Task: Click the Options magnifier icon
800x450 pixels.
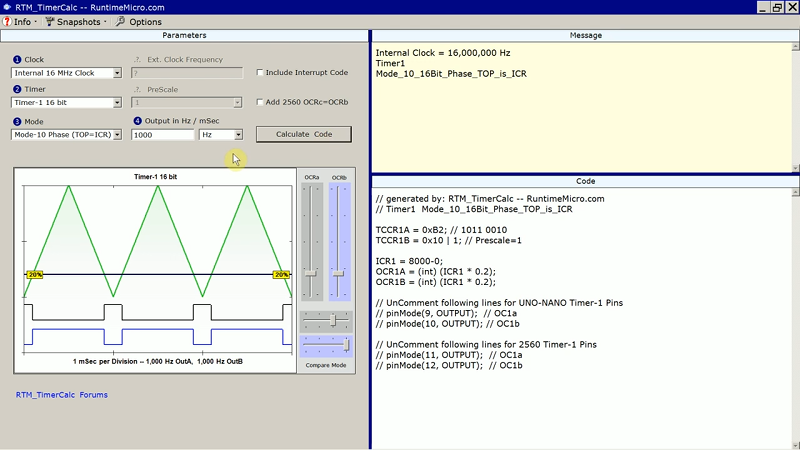Action: pyautogui.click(x=121, y=21)
